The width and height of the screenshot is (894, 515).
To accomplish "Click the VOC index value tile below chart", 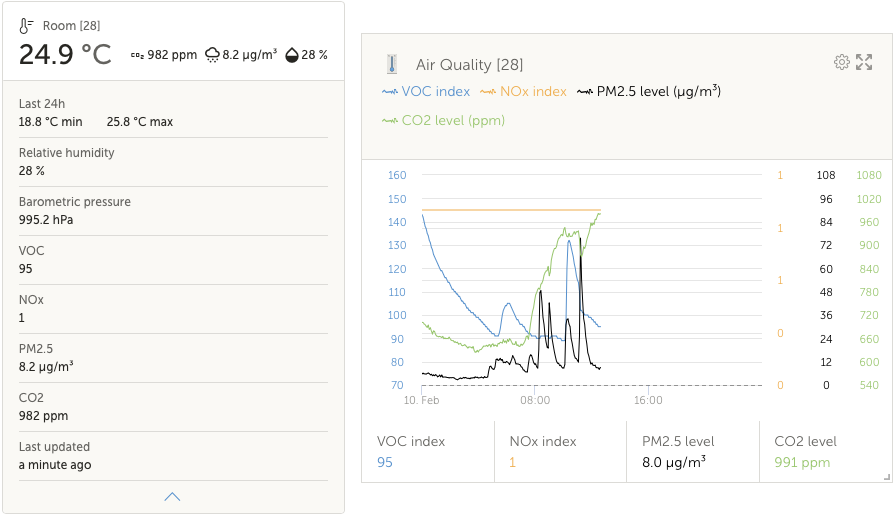I will [x=428, y=452].
